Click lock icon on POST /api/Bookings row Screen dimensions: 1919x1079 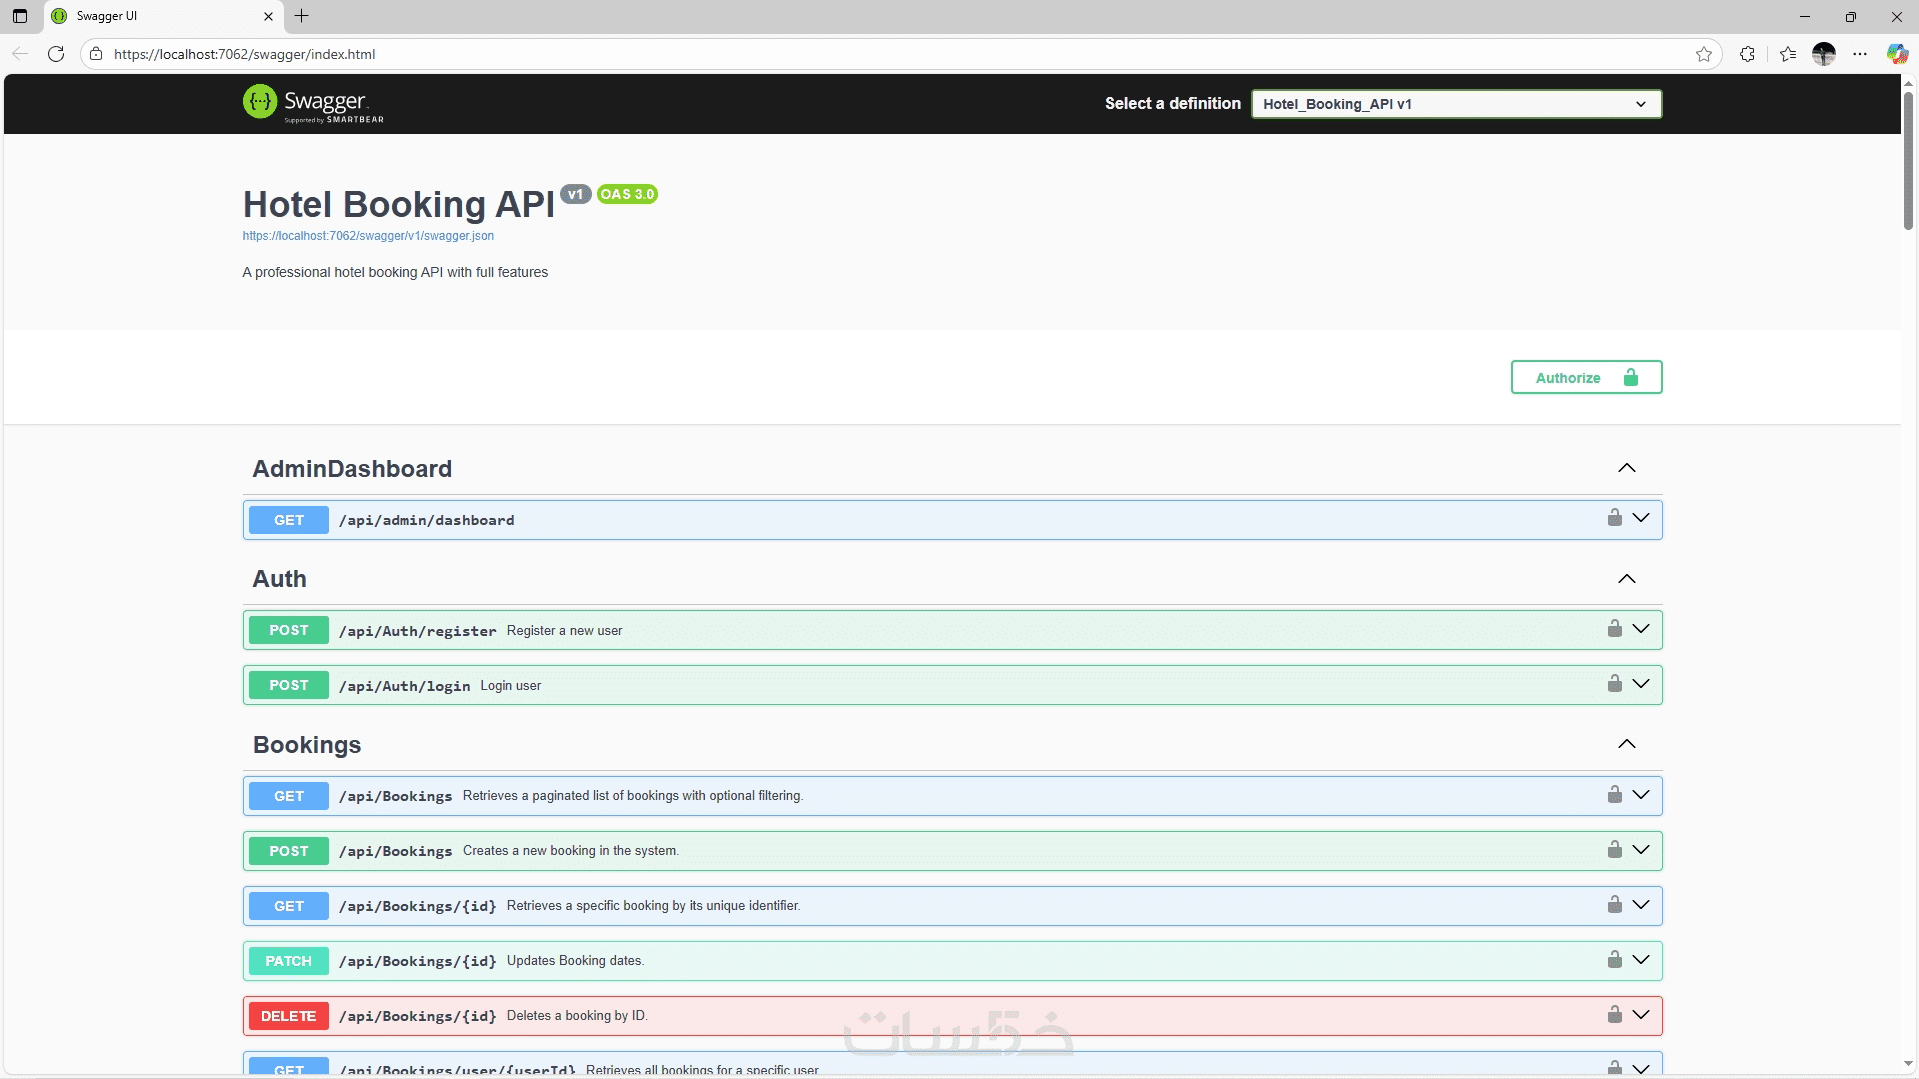coord(1614,849)
